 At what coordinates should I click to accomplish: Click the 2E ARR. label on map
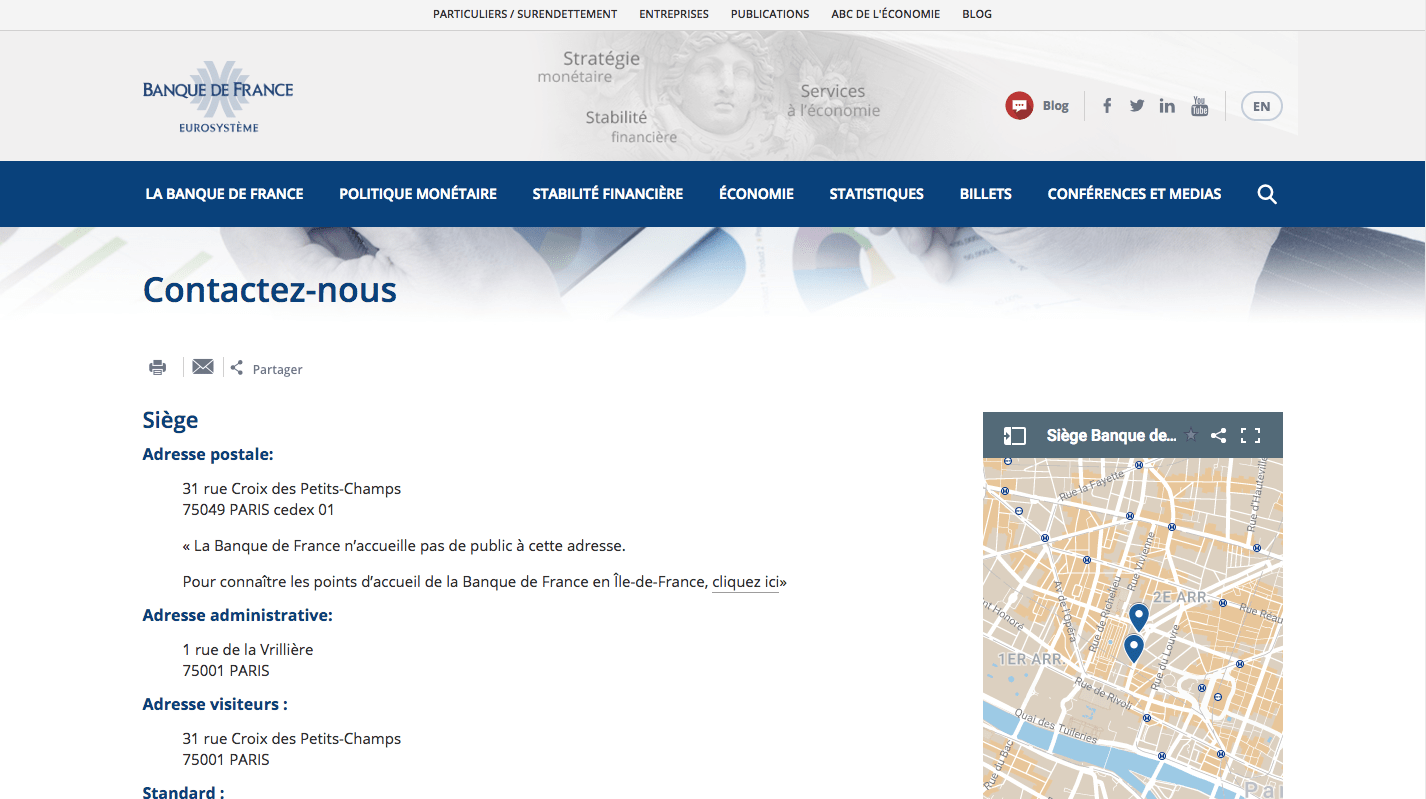pos(1182,597)
